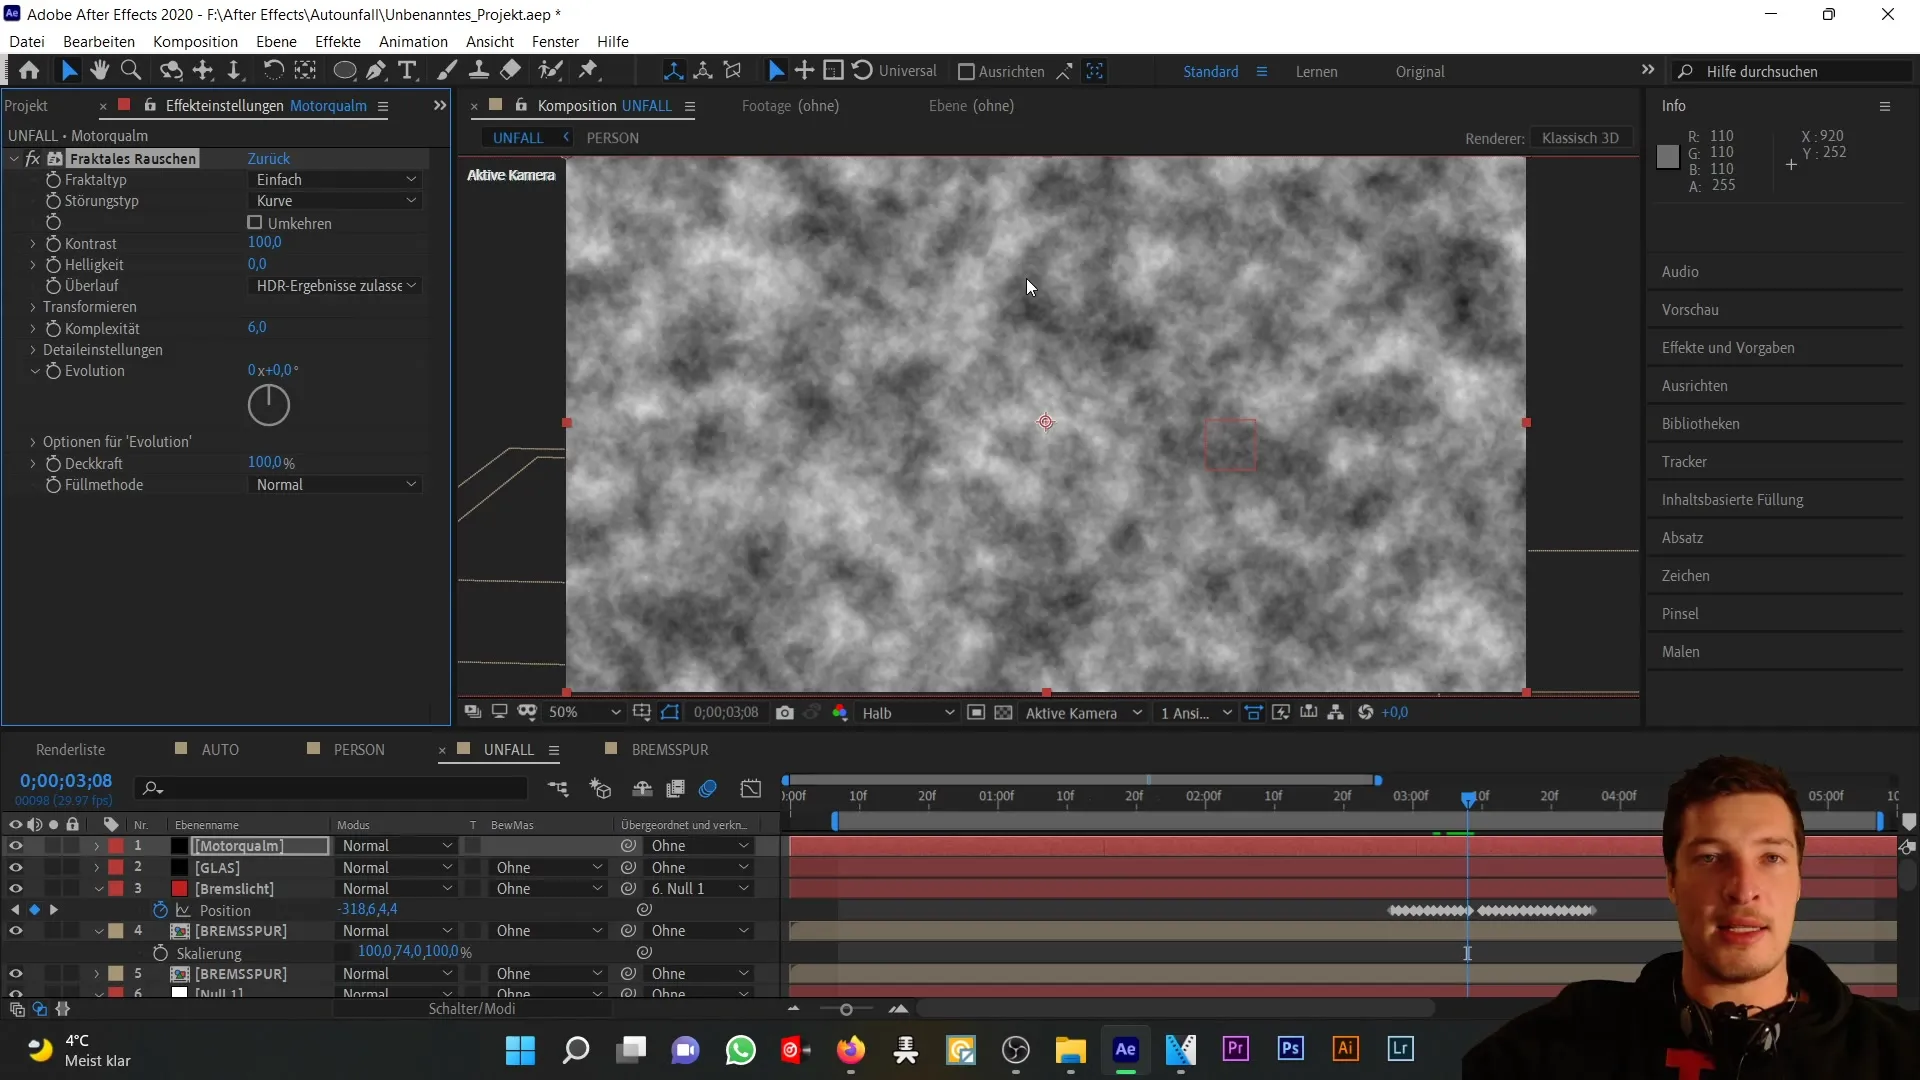Expand Transformieren property group
This screenshot has width=1920, height=1080.
33,306
